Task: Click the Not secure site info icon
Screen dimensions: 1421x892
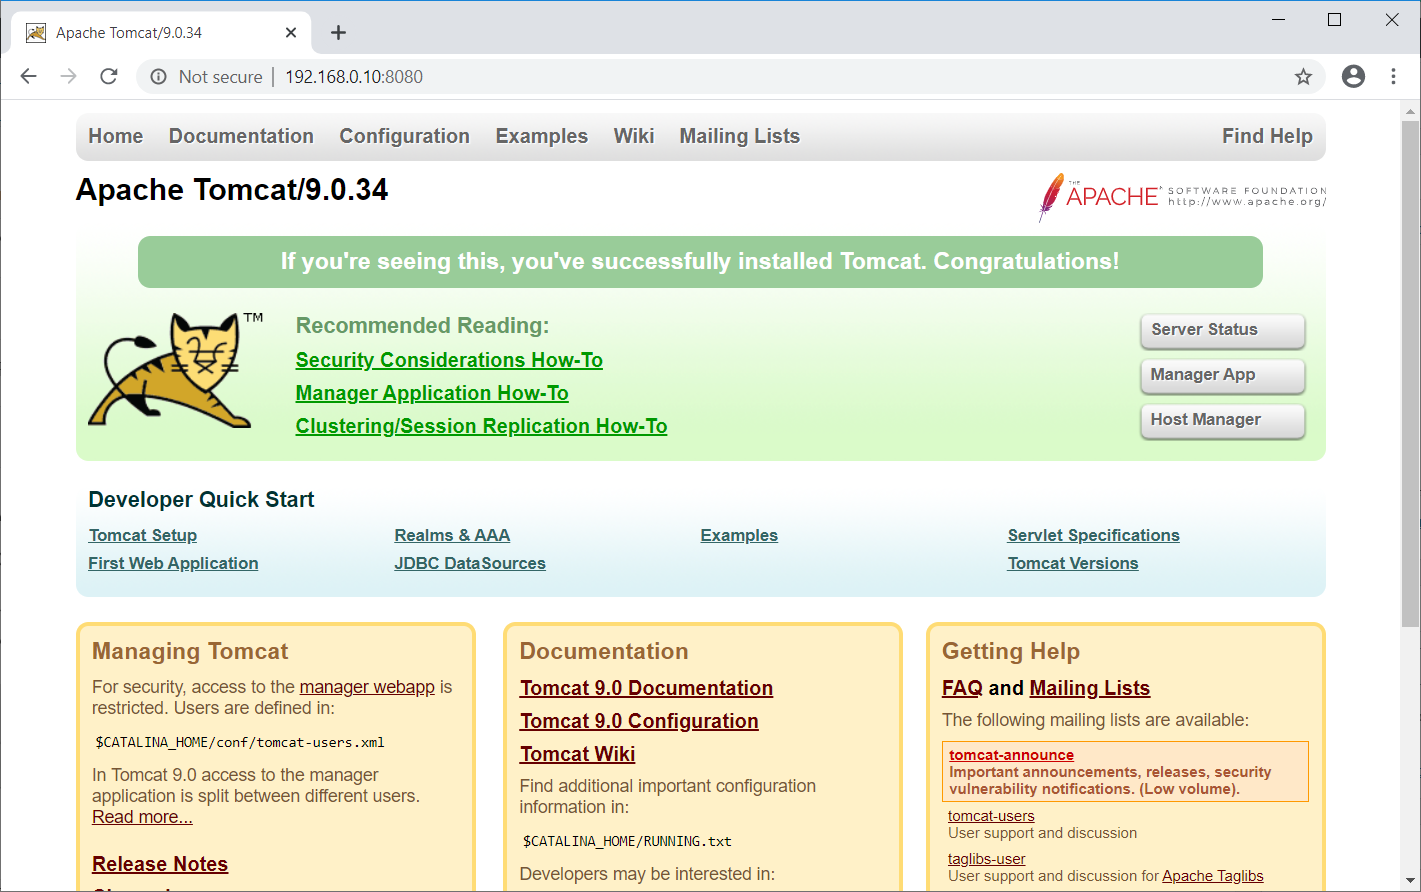Action: pyautogui.click(x=158, y=77)
